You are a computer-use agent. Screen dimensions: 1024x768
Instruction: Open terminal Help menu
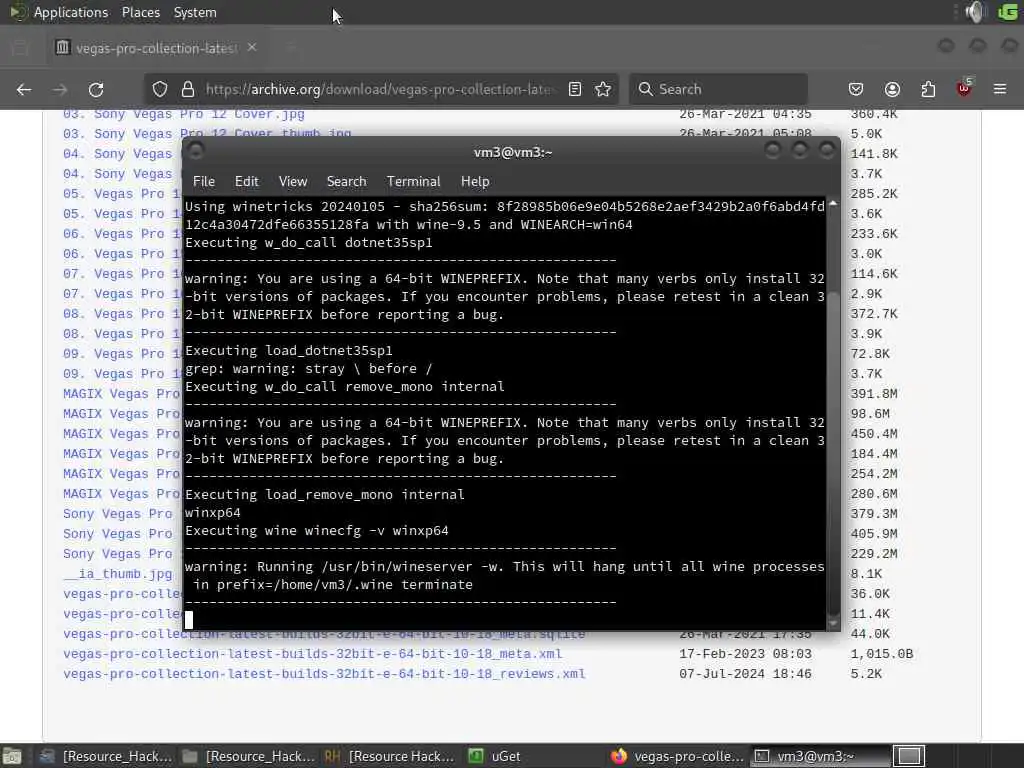point(475,182)
